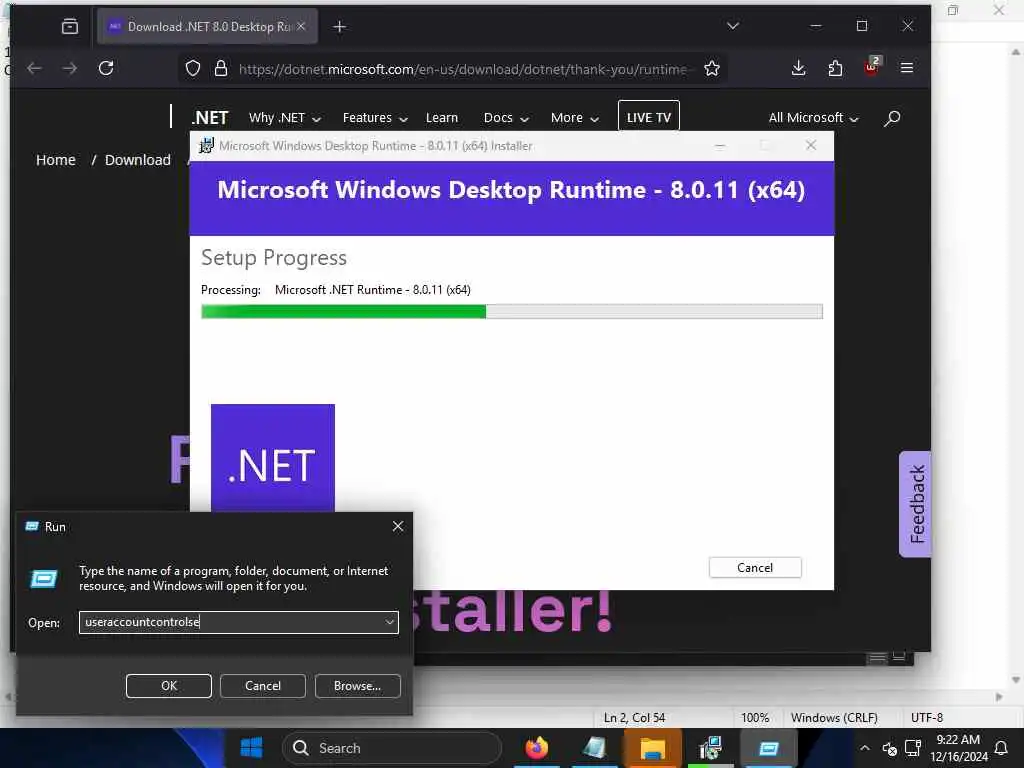Open File Explorer from the taskbar

[652, 748]
